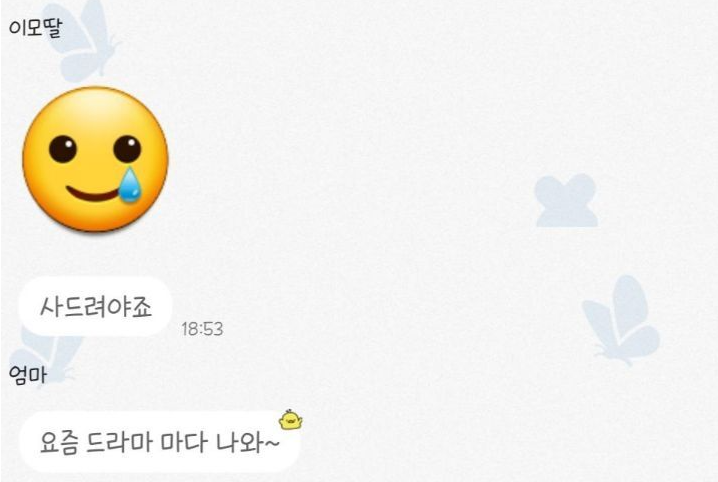Select the 요즘 드라마 마다 나와~ message bubble
The image size is (718, 482).
[159, 442]
